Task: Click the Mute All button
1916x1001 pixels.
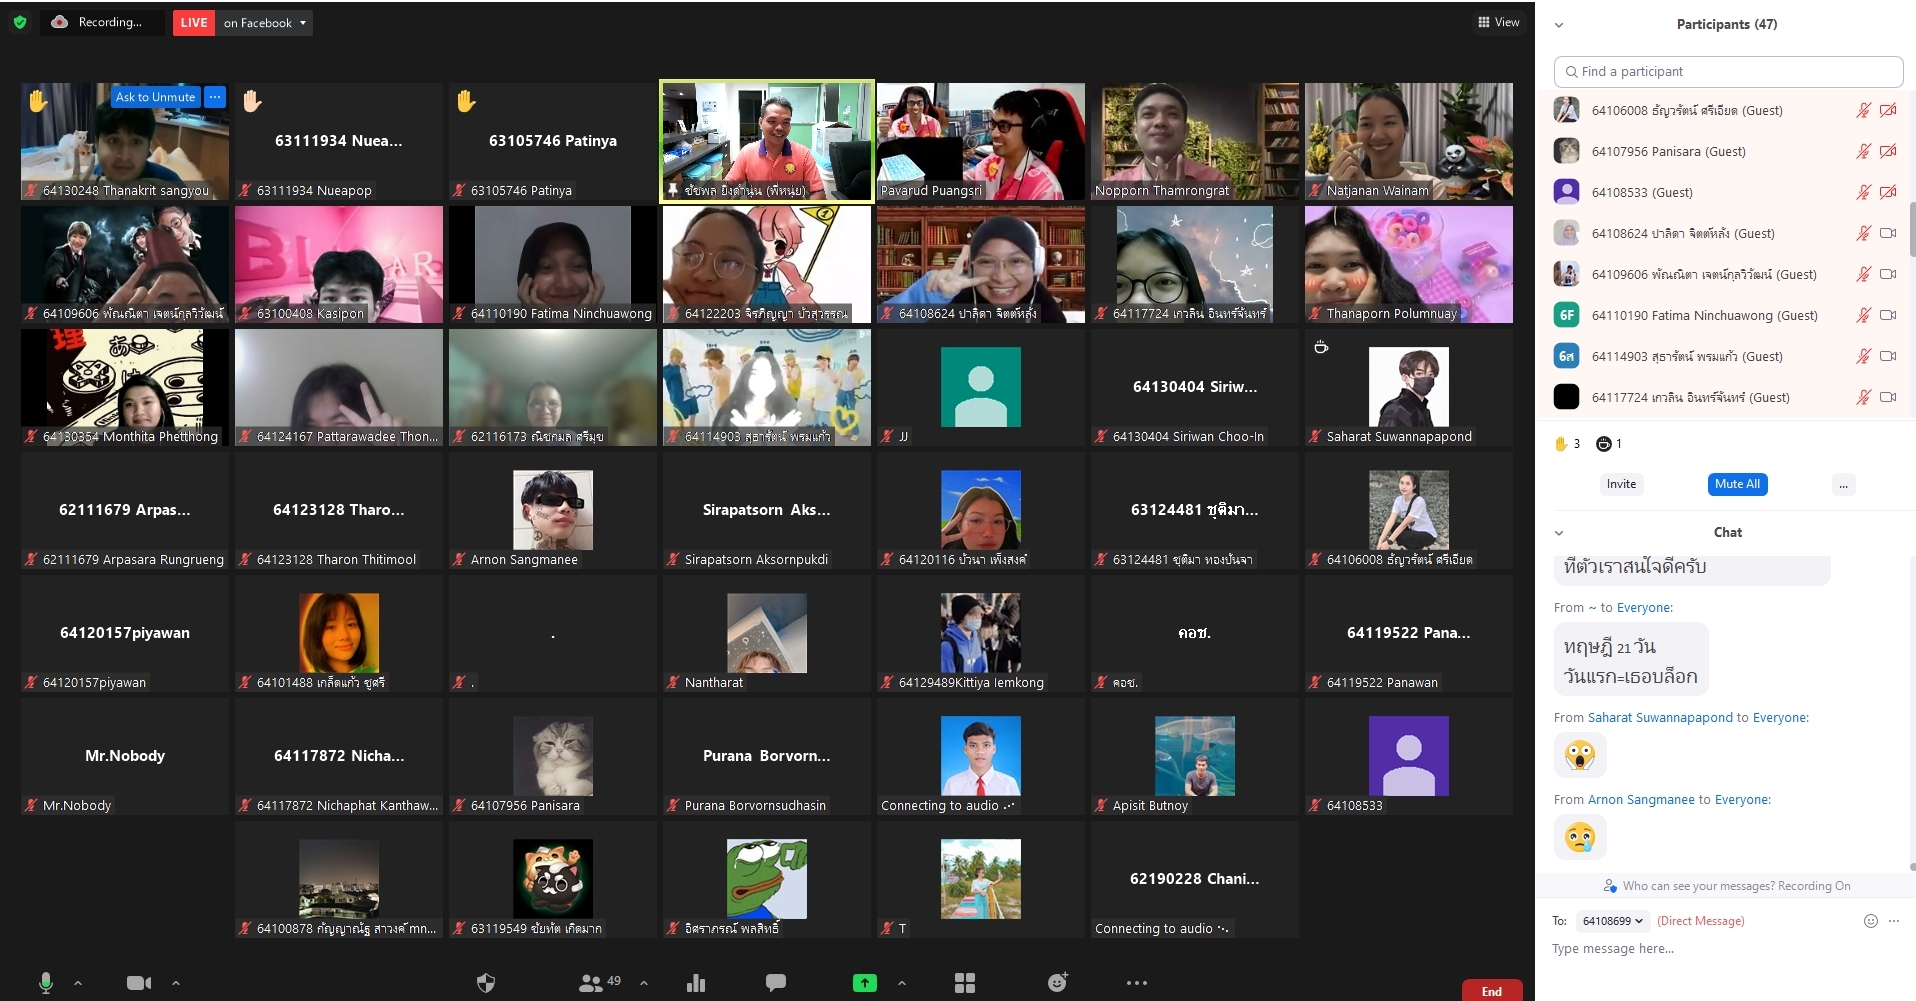Action: coord(1737,484)
